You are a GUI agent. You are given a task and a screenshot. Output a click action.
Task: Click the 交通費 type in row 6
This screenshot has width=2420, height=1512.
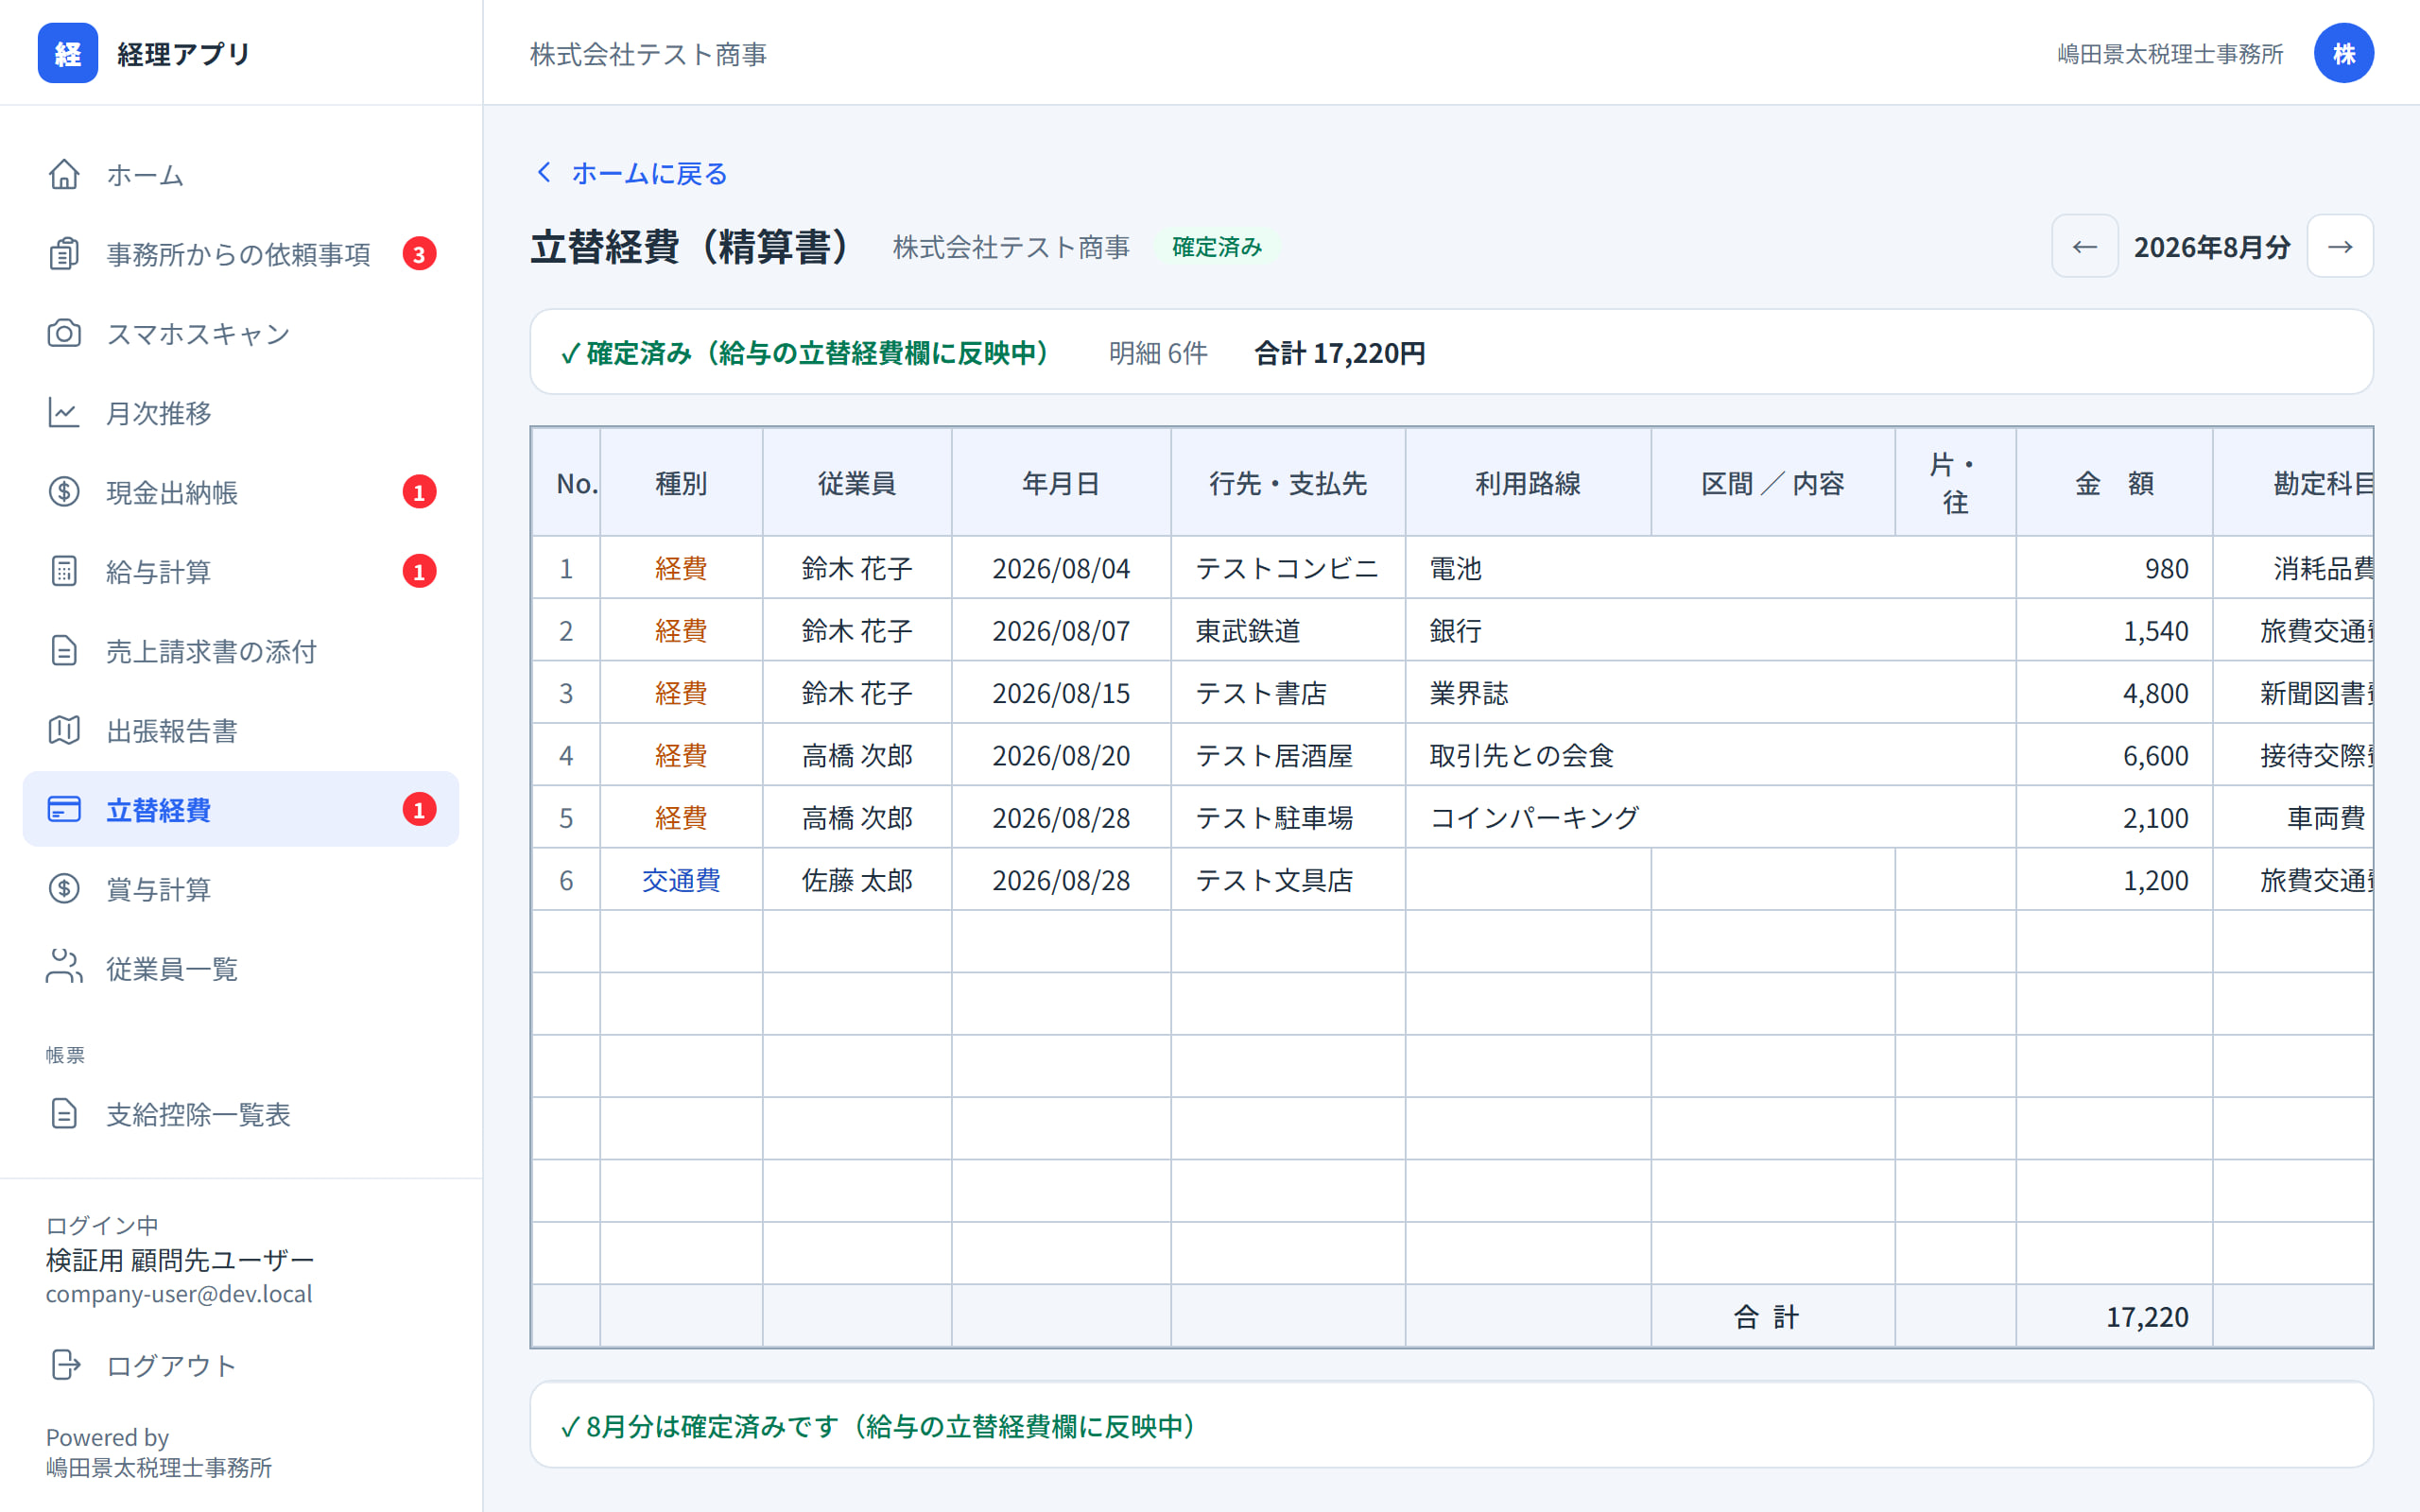pyautogui.click(x=681, y=880)
